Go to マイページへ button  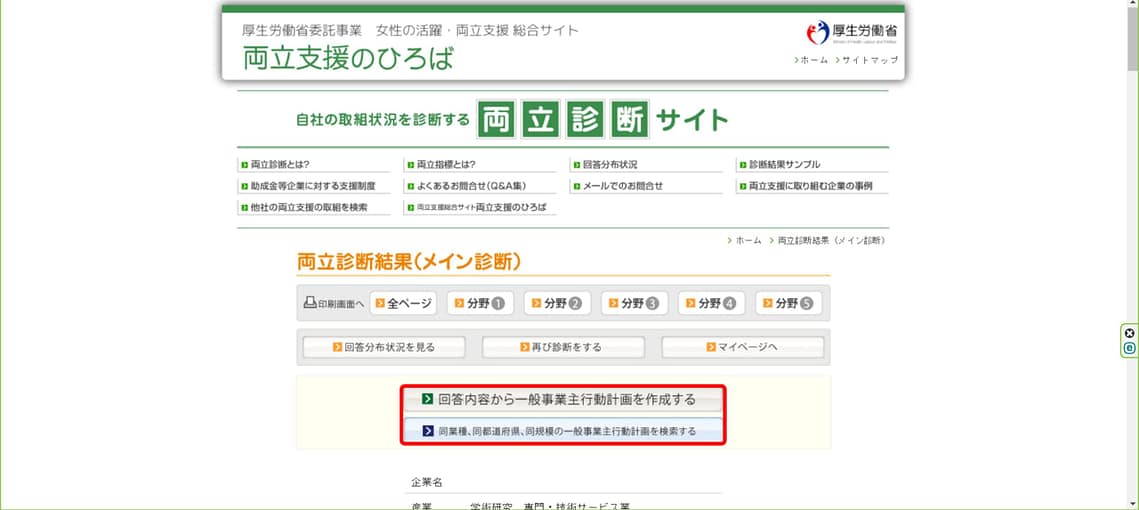(742, 347)
